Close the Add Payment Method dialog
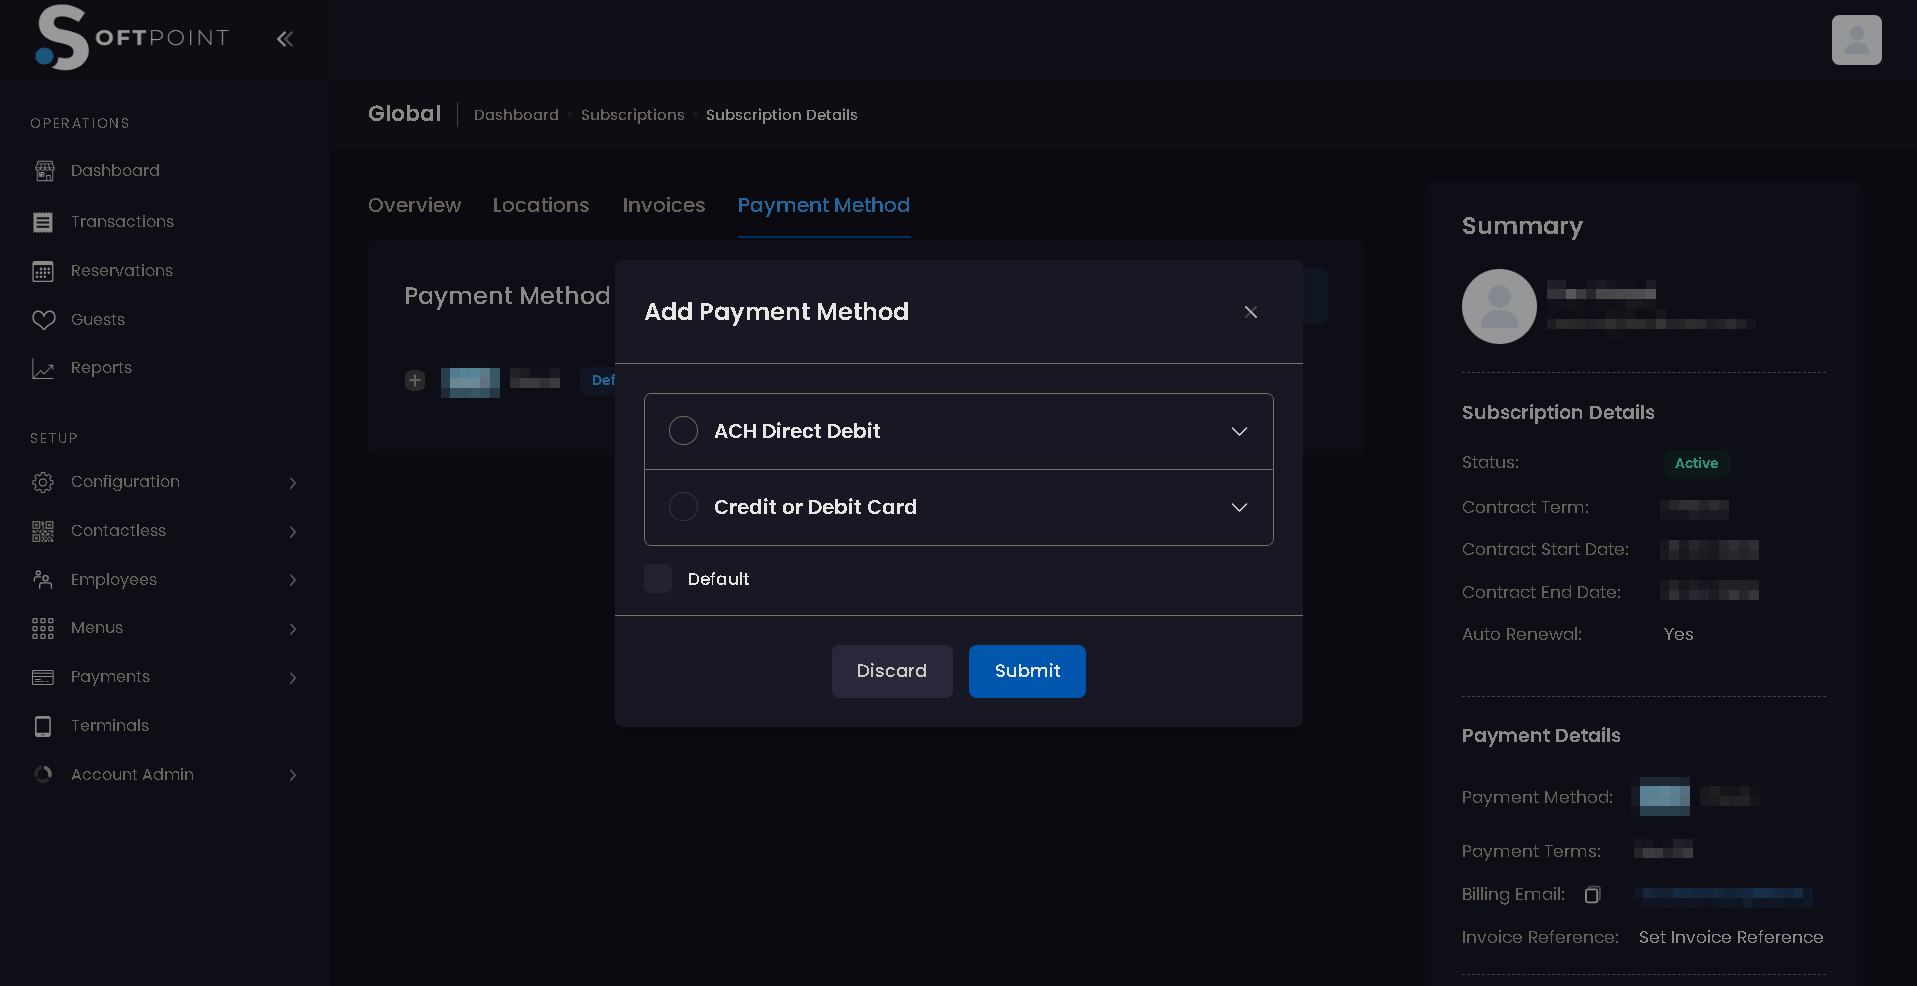This screenshot has height=986, width=1917. [1250, 312]
